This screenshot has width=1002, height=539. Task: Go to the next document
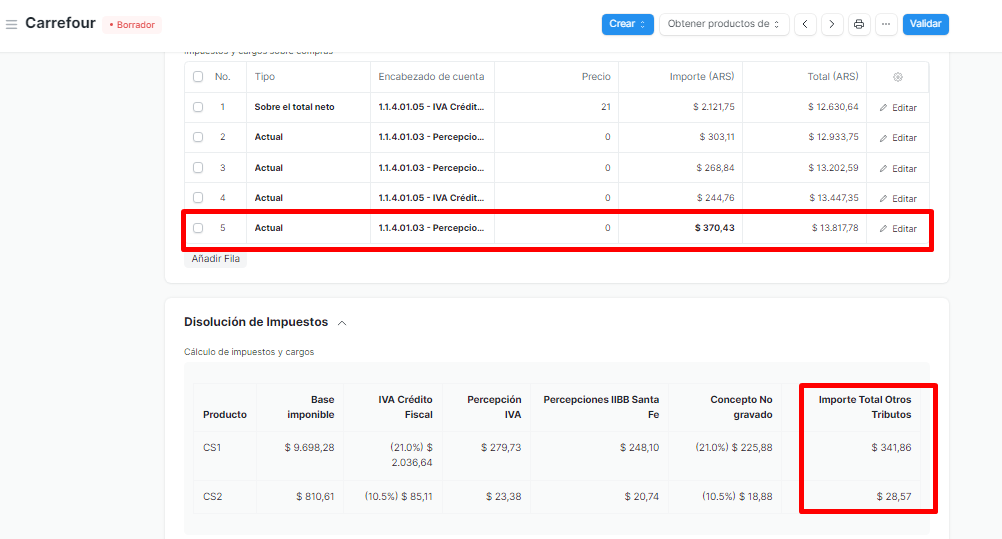[832, 24]
